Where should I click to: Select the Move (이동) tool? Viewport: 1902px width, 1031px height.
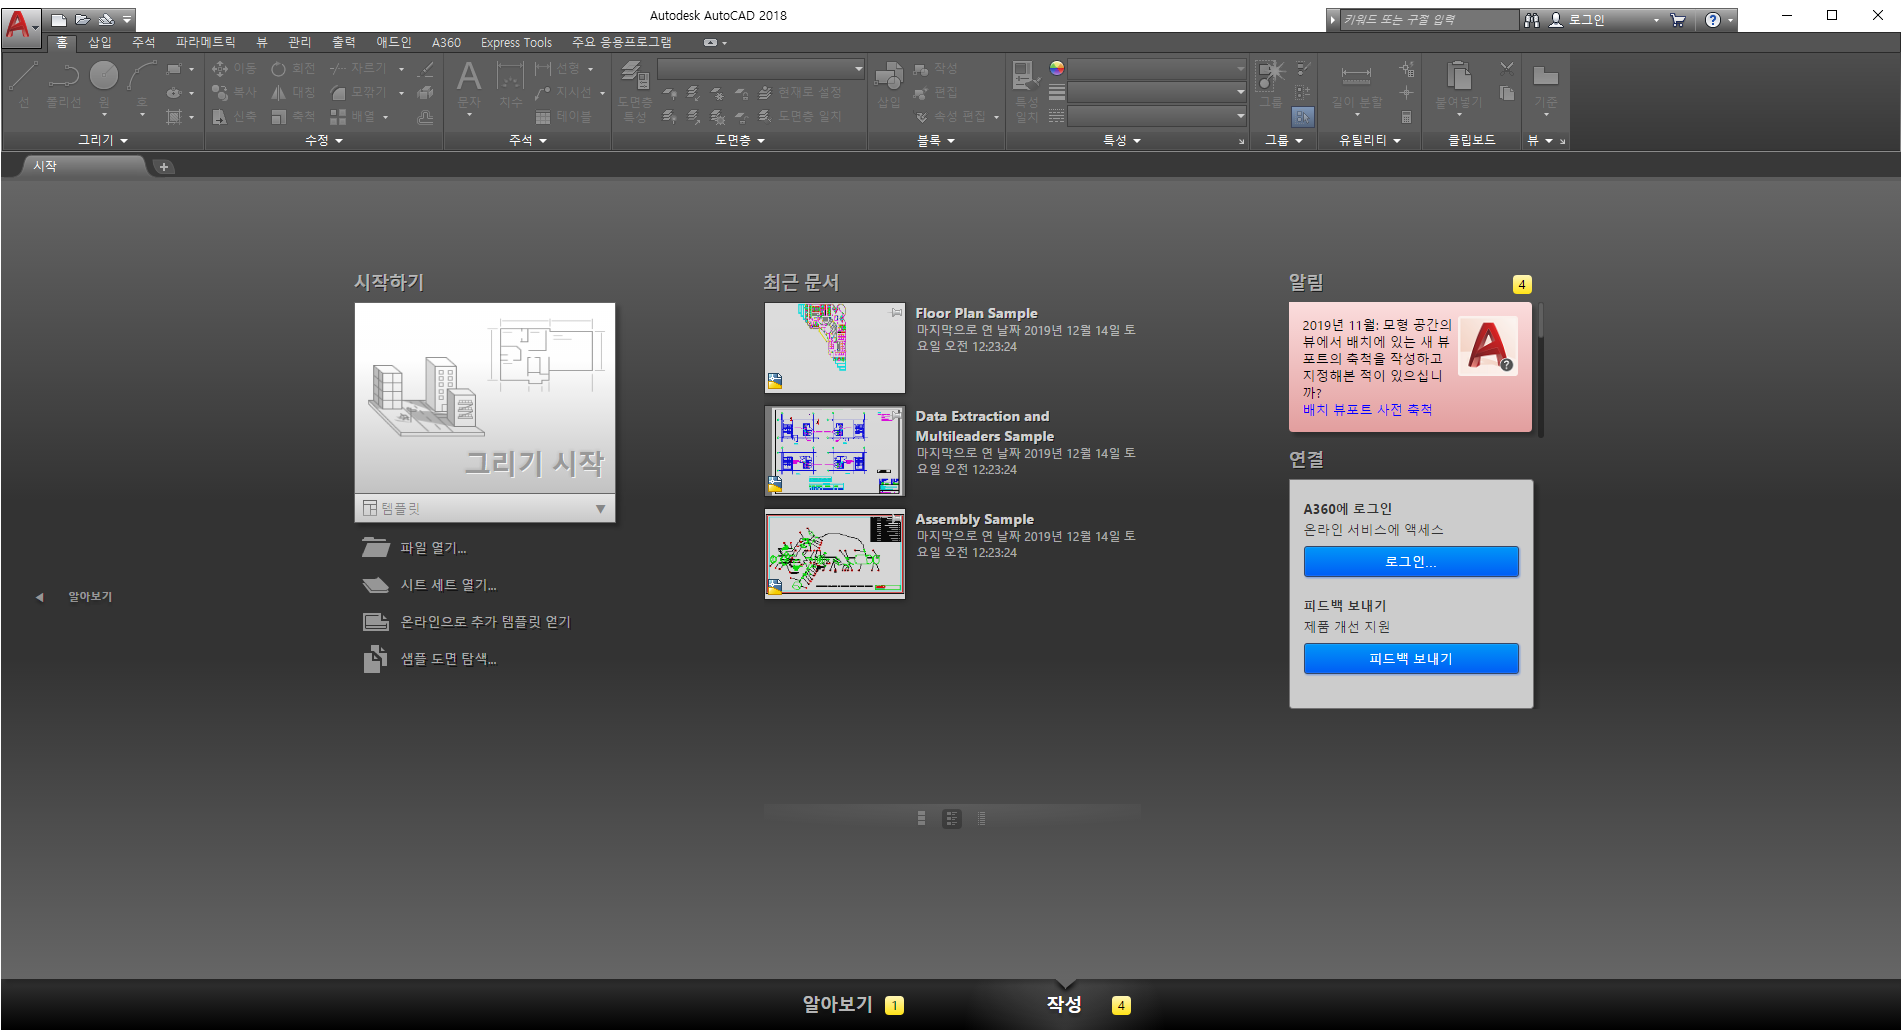pyautogui.click(x=234, y=69)
